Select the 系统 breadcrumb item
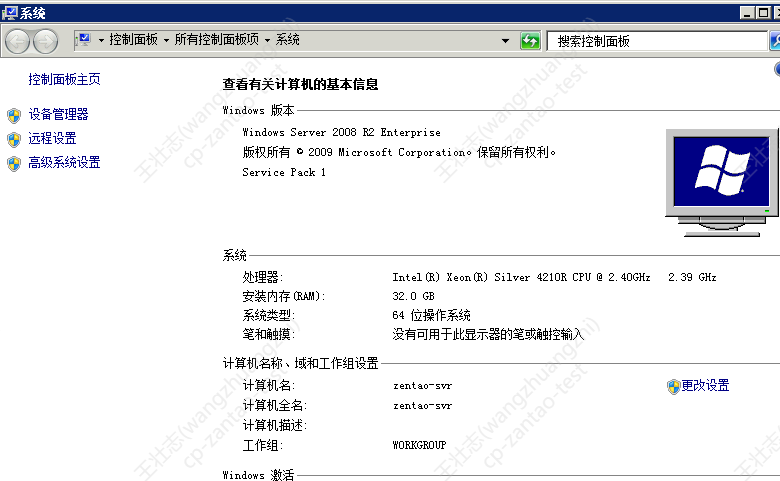780x481 pixels. (x=288, y=39)
